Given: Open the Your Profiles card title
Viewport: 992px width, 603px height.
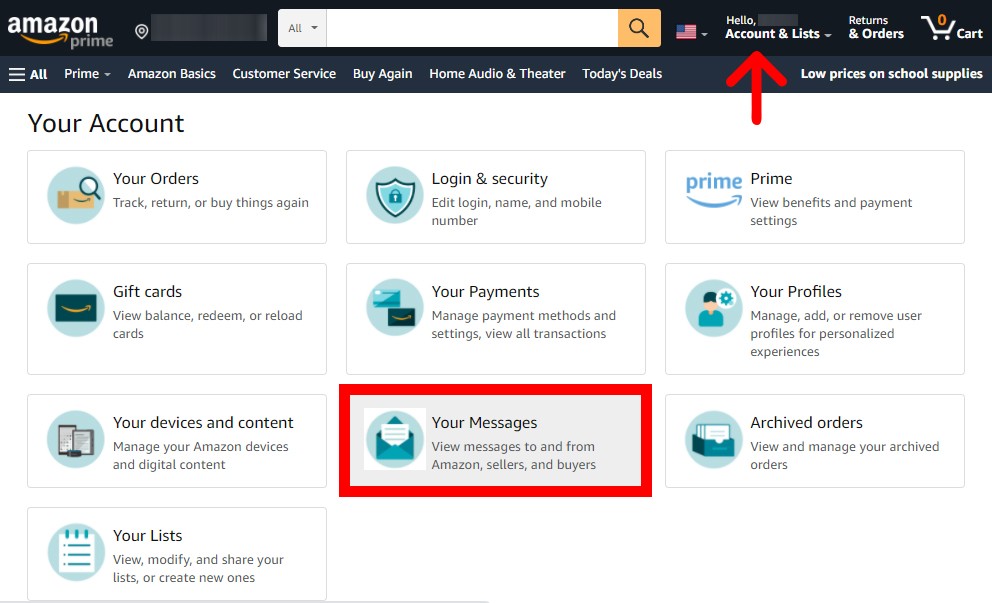Looking at the screenshot, I should point(796,292).
